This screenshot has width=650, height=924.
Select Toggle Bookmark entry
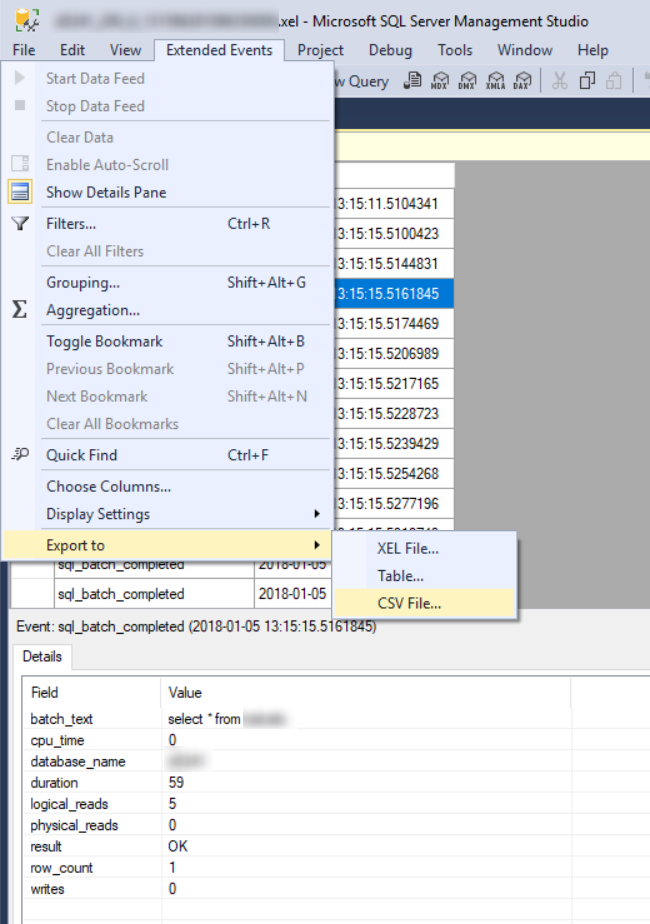168,341
